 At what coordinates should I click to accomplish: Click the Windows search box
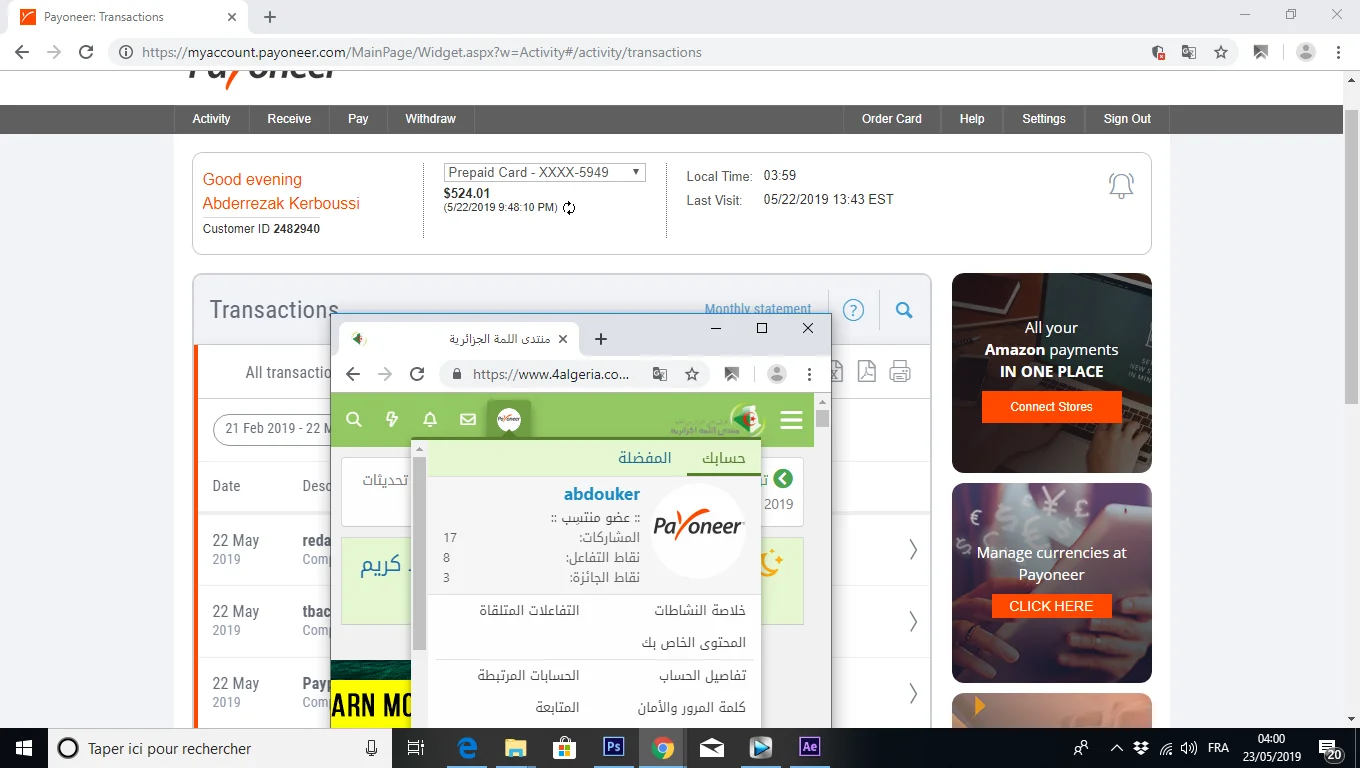coord(220,748)
